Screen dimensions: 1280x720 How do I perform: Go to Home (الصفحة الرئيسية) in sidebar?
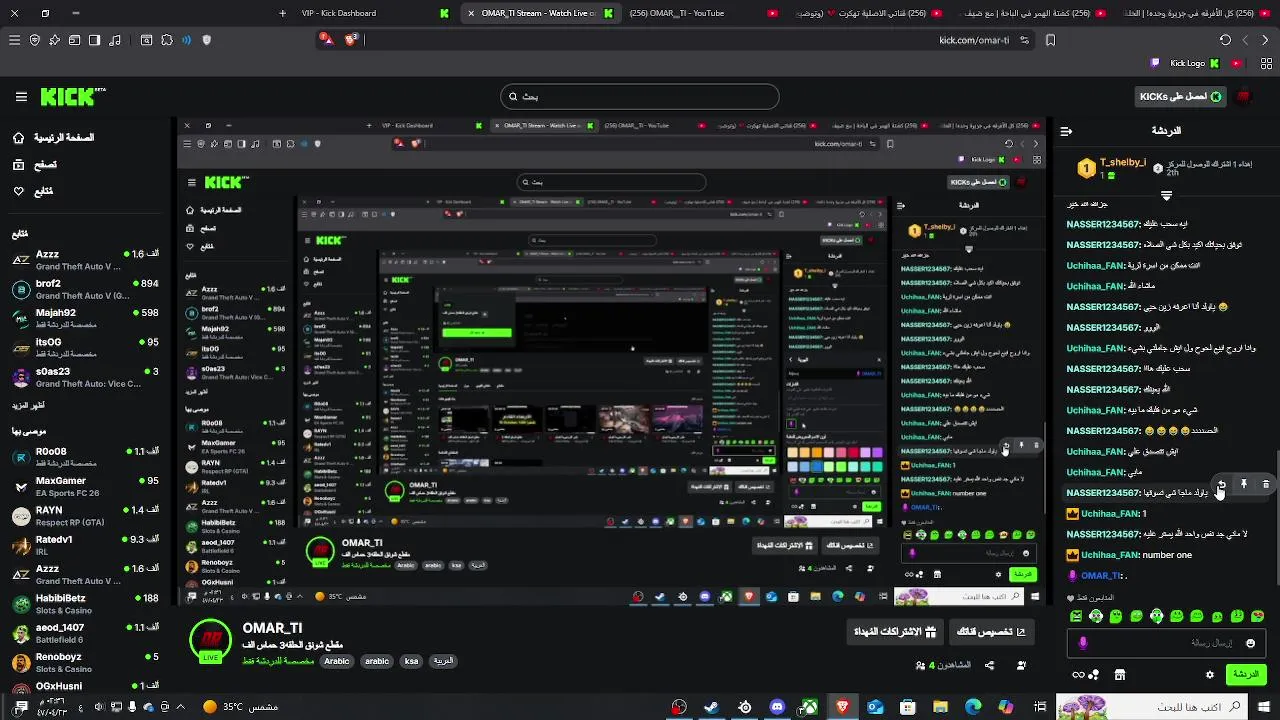point(54,137)
